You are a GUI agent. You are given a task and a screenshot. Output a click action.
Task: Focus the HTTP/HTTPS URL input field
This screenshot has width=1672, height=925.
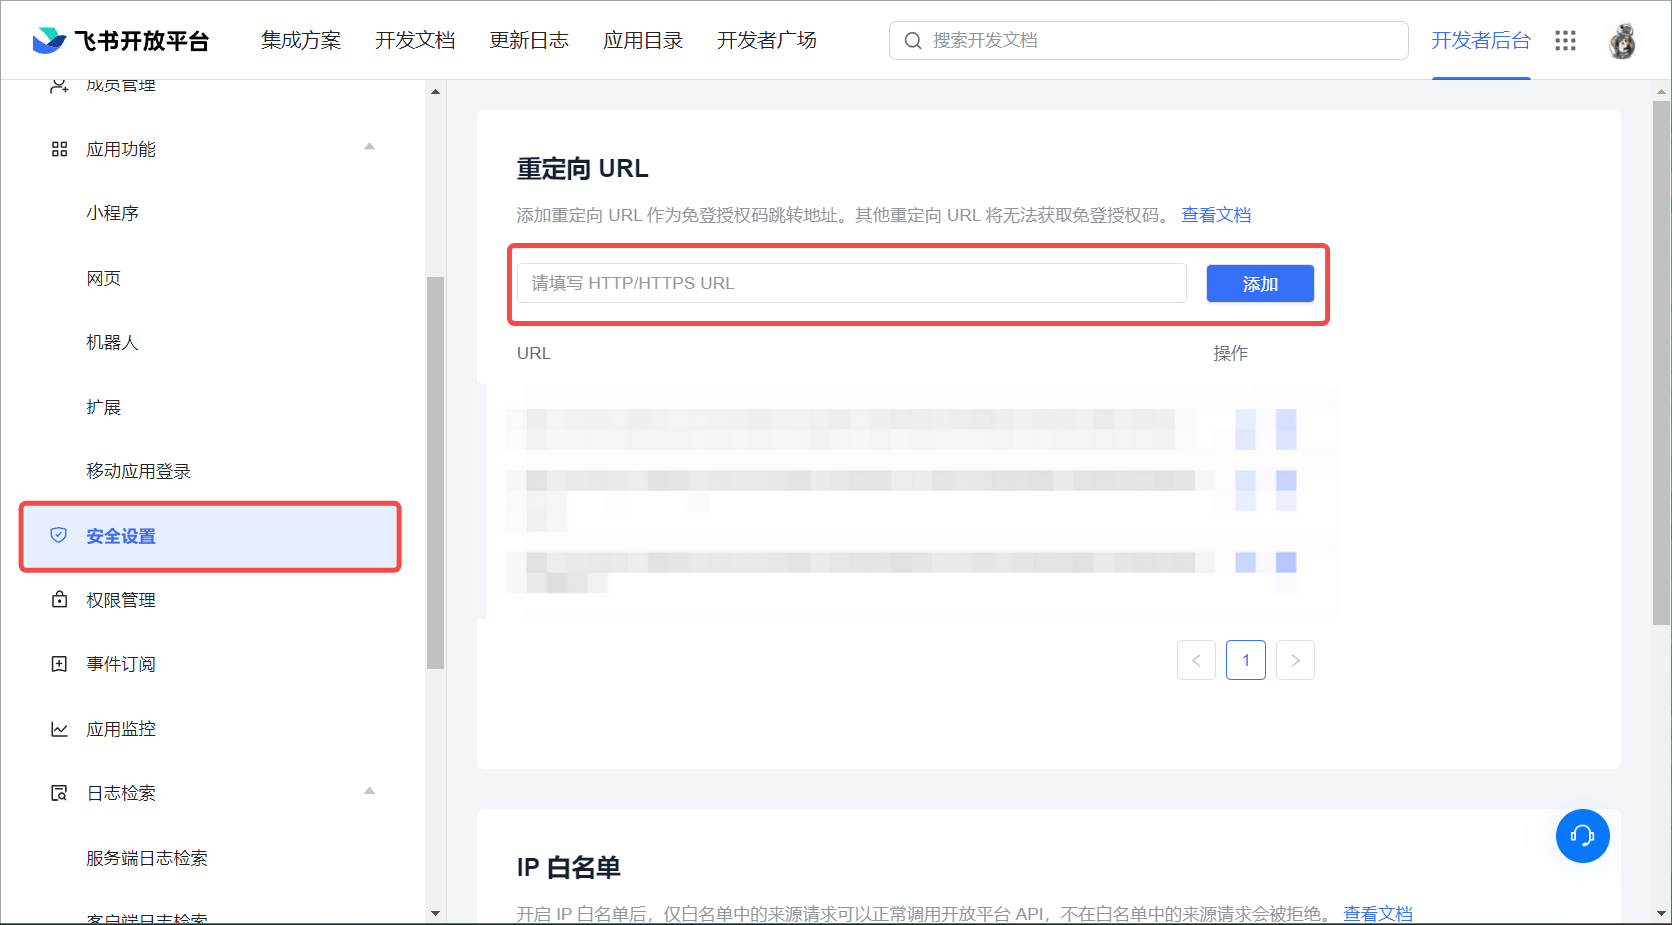point(851,283)
